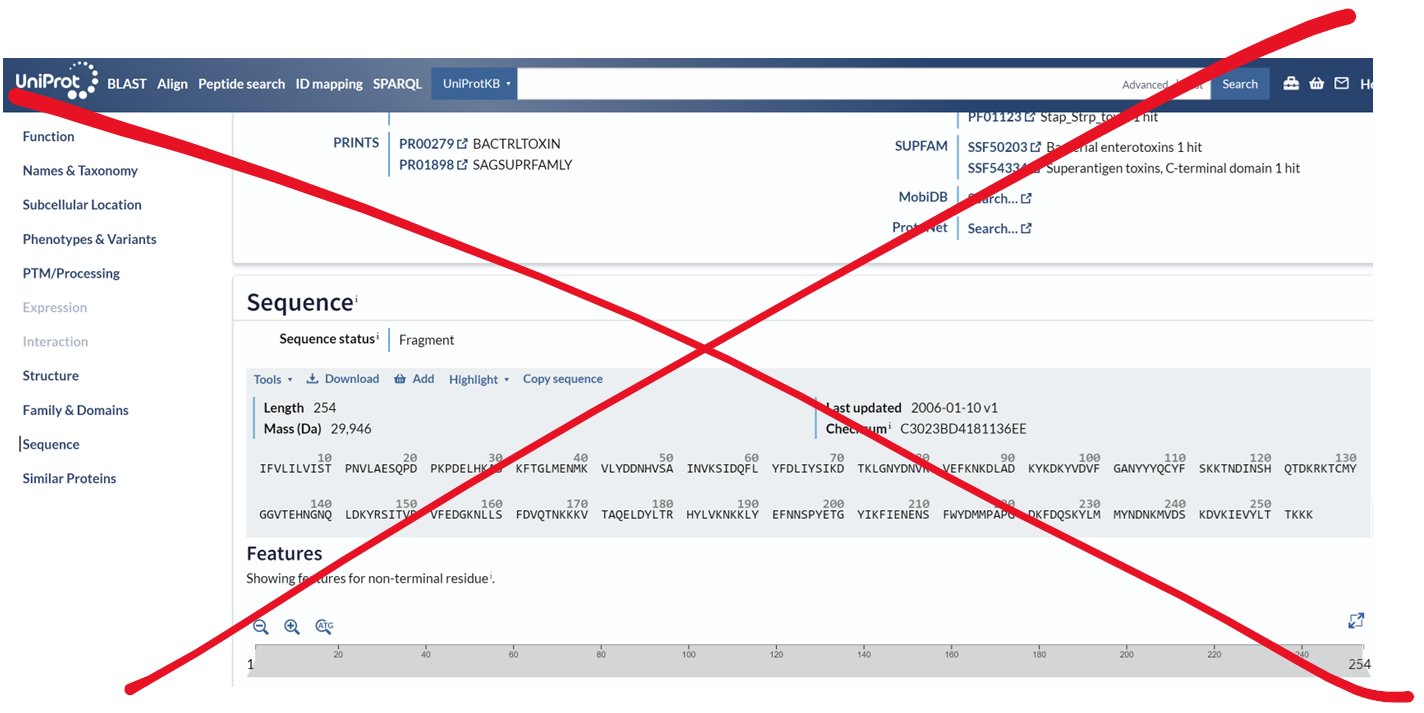Jump to PTM/Processing section

71,273
